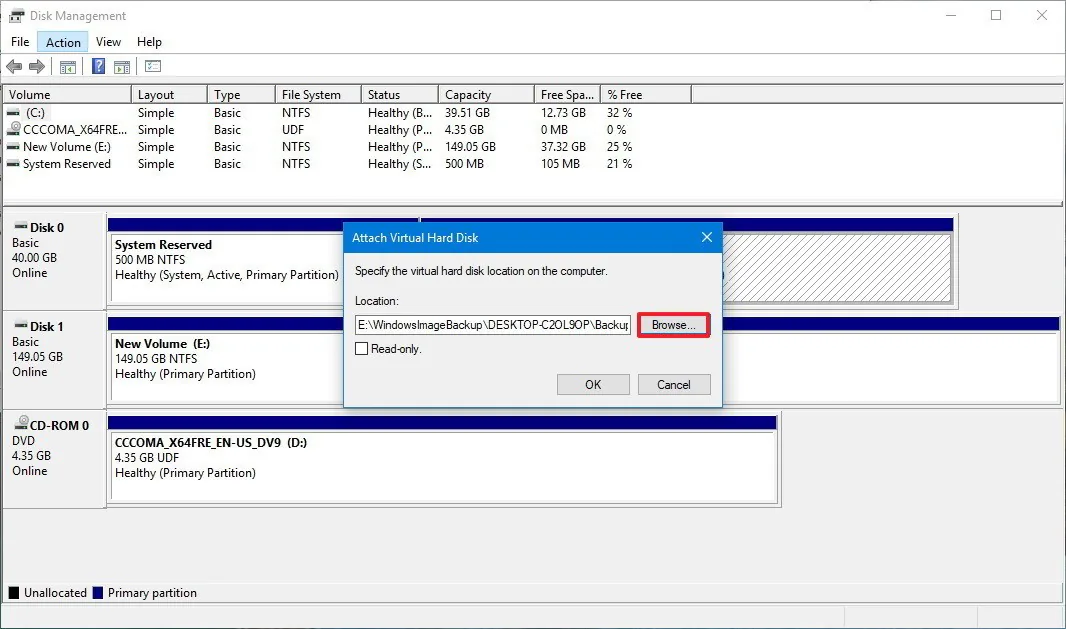Open the File menu
This screenshot has width=1066, height=629.
tap(20, 42)
